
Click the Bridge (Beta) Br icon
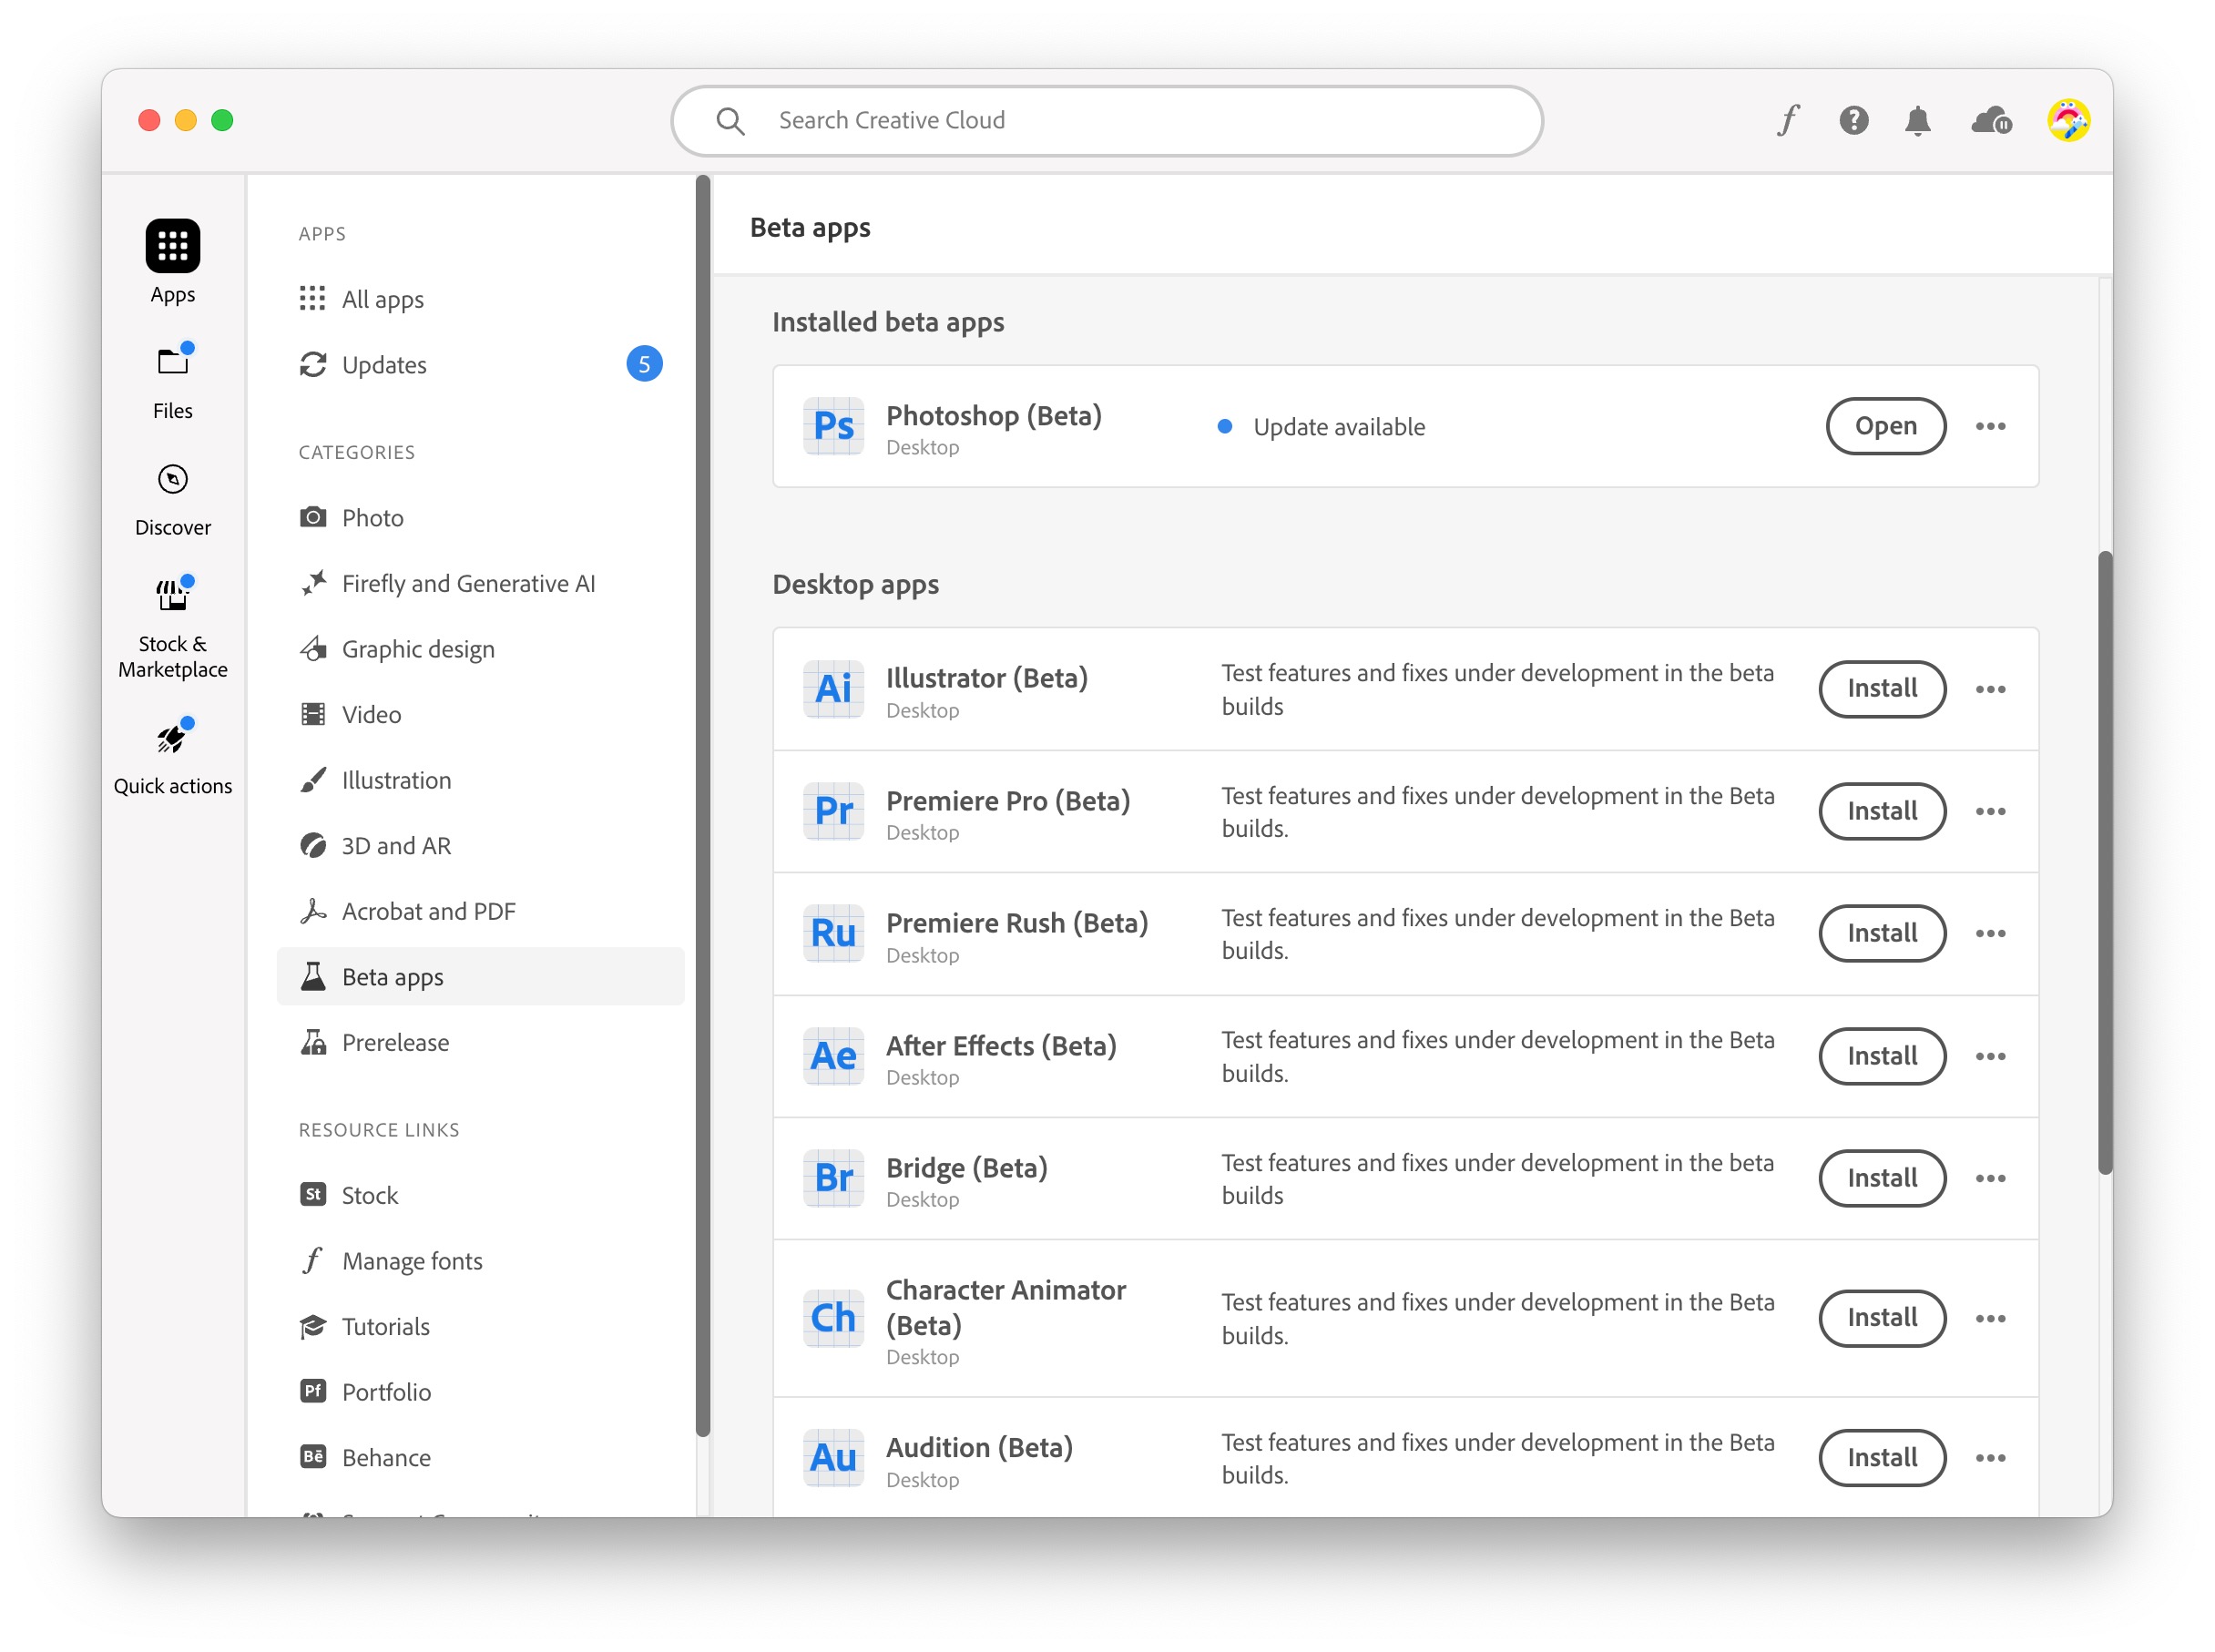point(833,1178)
